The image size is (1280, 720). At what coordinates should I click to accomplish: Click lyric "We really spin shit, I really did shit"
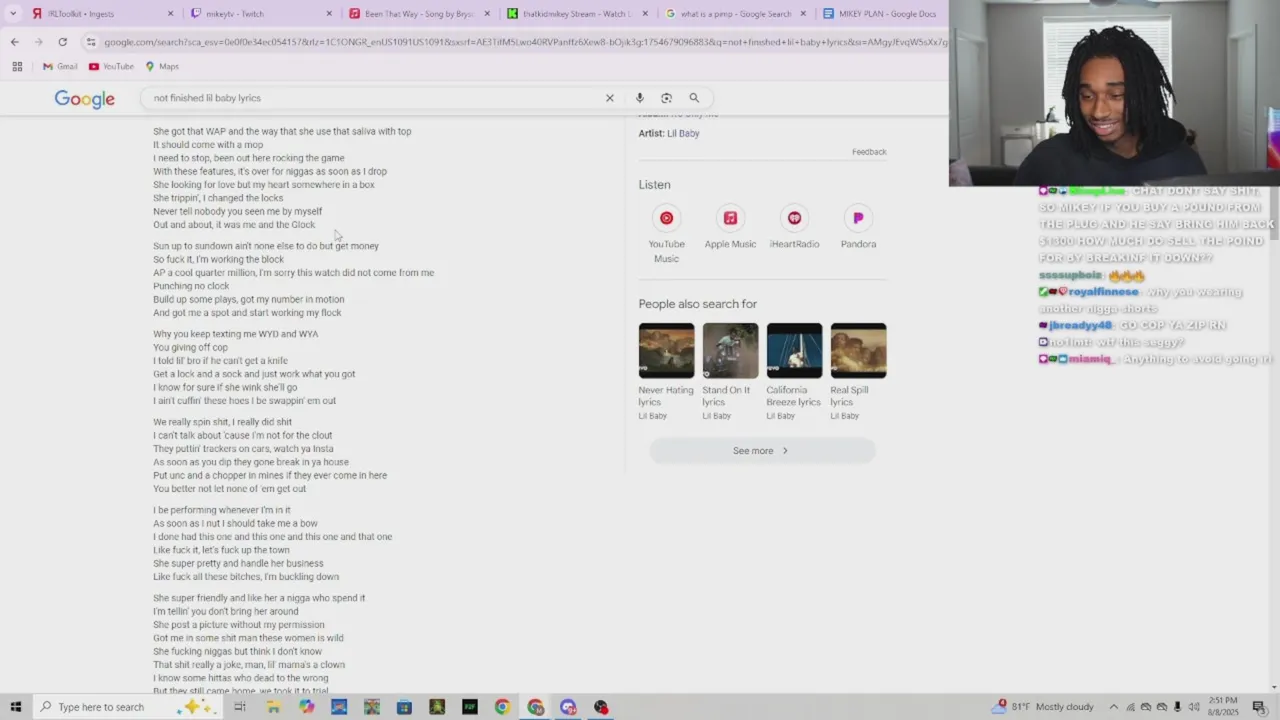(x=222, y=422)
